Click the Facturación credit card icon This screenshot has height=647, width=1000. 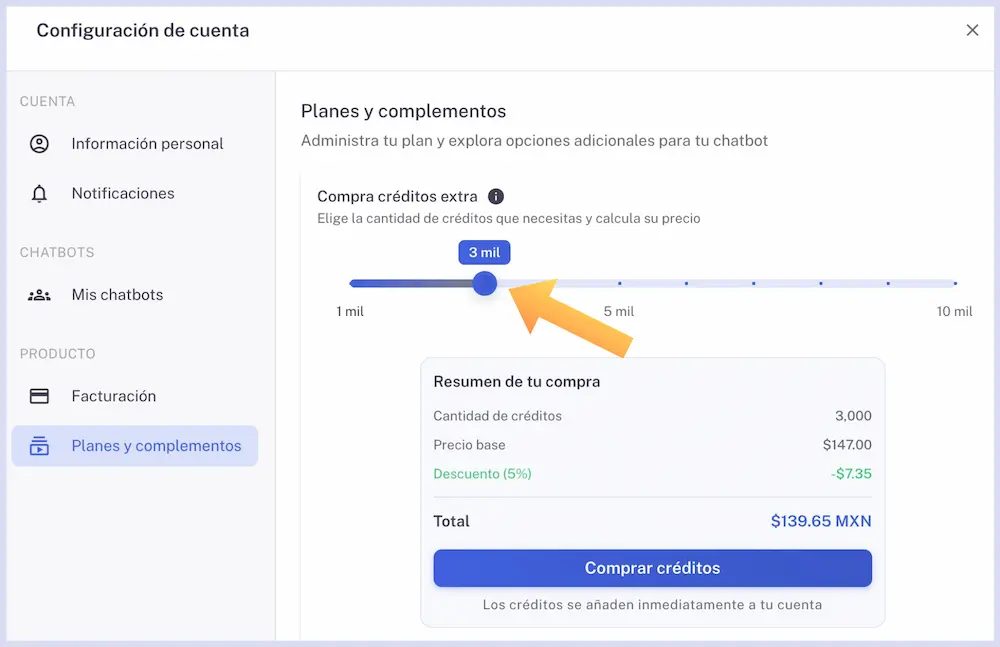pyautogui.click(x=39, y=396)
